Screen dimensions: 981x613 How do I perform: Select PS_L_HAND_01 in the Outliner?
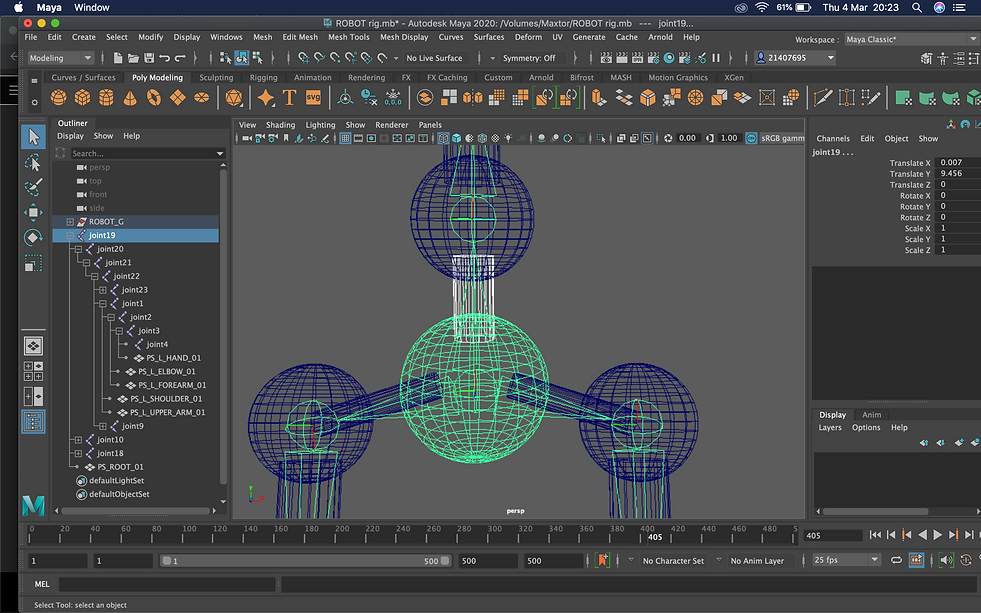(x=173, y=358)
